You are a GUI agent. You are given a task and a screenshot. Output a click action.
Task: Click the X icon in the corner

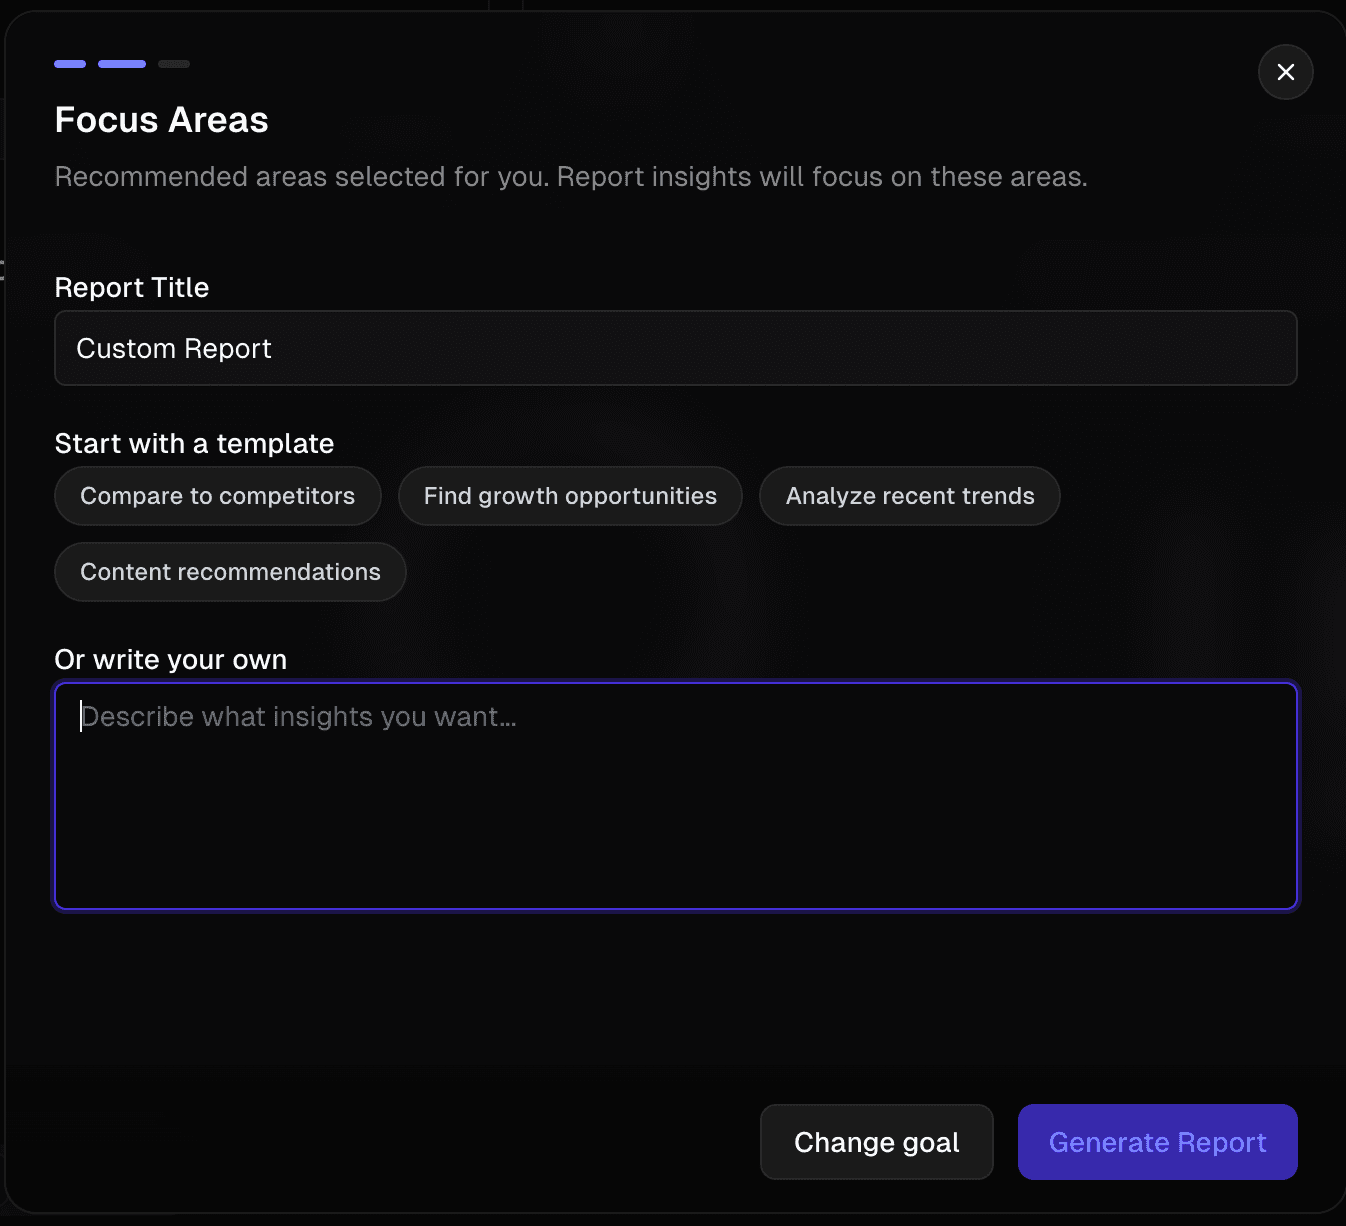click(1285, 72)
